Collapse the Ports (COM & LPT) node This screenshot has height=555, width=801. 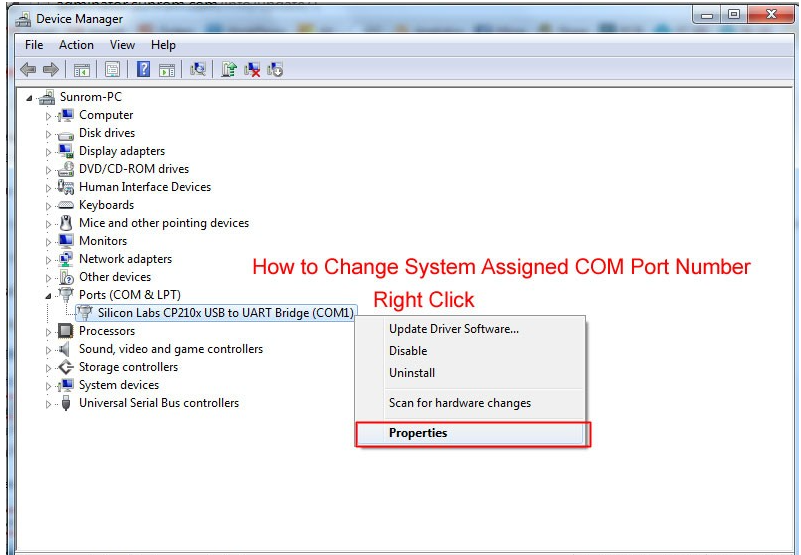pos(48,296)
